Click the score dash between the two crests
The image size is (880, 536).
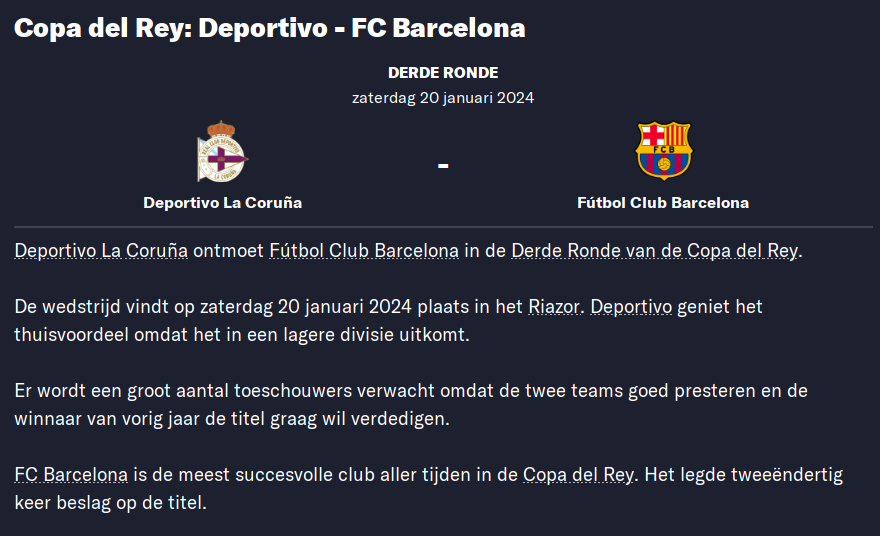tap(443, 166)
